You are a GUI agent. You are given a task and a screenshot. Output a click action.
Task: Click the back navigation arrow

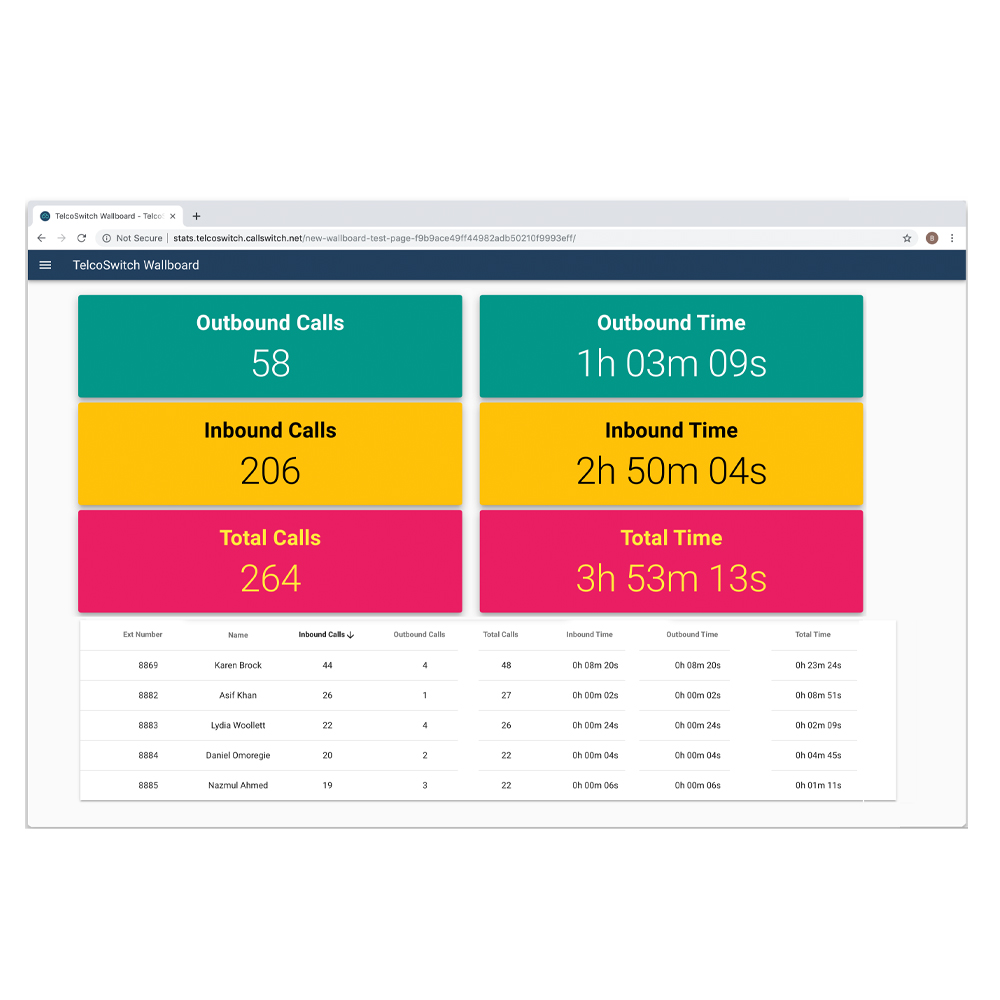click(41, 238)
